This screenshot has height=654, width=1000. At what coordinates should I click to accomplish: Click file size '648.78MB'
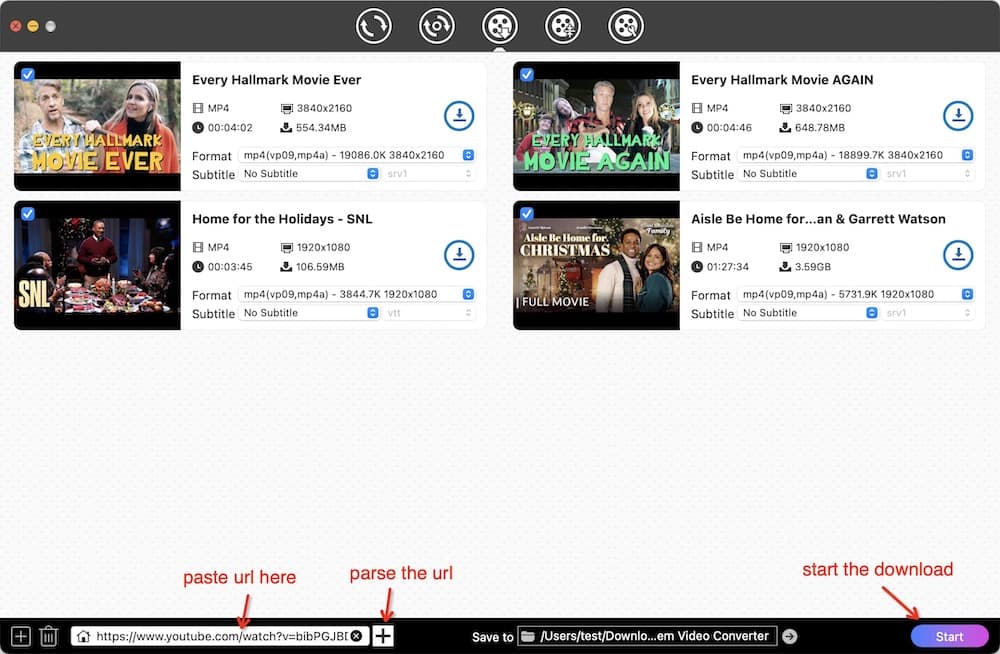tap(820, 128)
